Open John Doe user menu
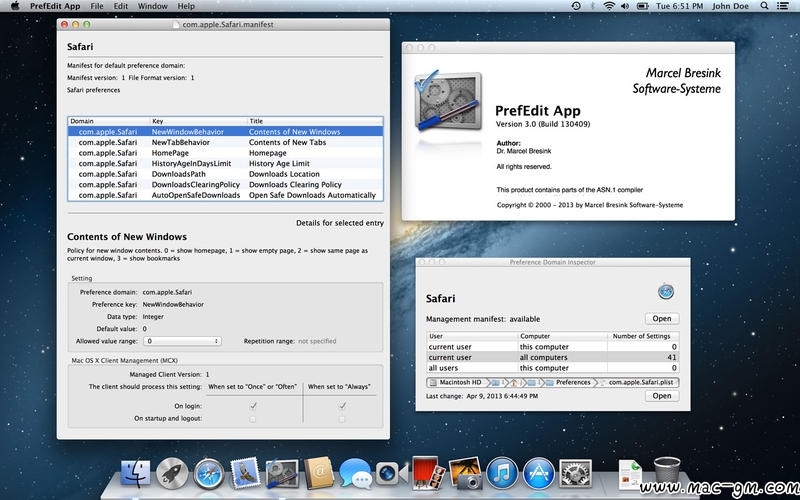This screenshot has width=800, height=500. tap(730, 6)
